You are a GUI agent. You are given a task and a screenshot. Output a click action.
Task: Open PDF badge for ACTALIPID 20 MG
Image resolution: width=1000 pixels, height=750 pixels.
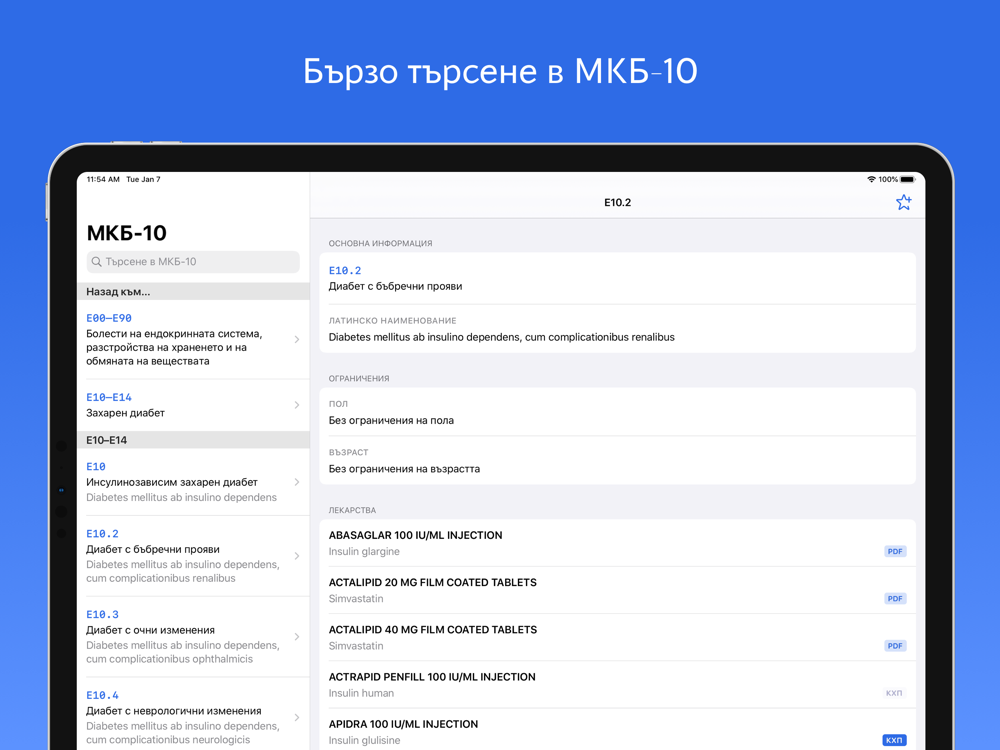coord(895,599)
